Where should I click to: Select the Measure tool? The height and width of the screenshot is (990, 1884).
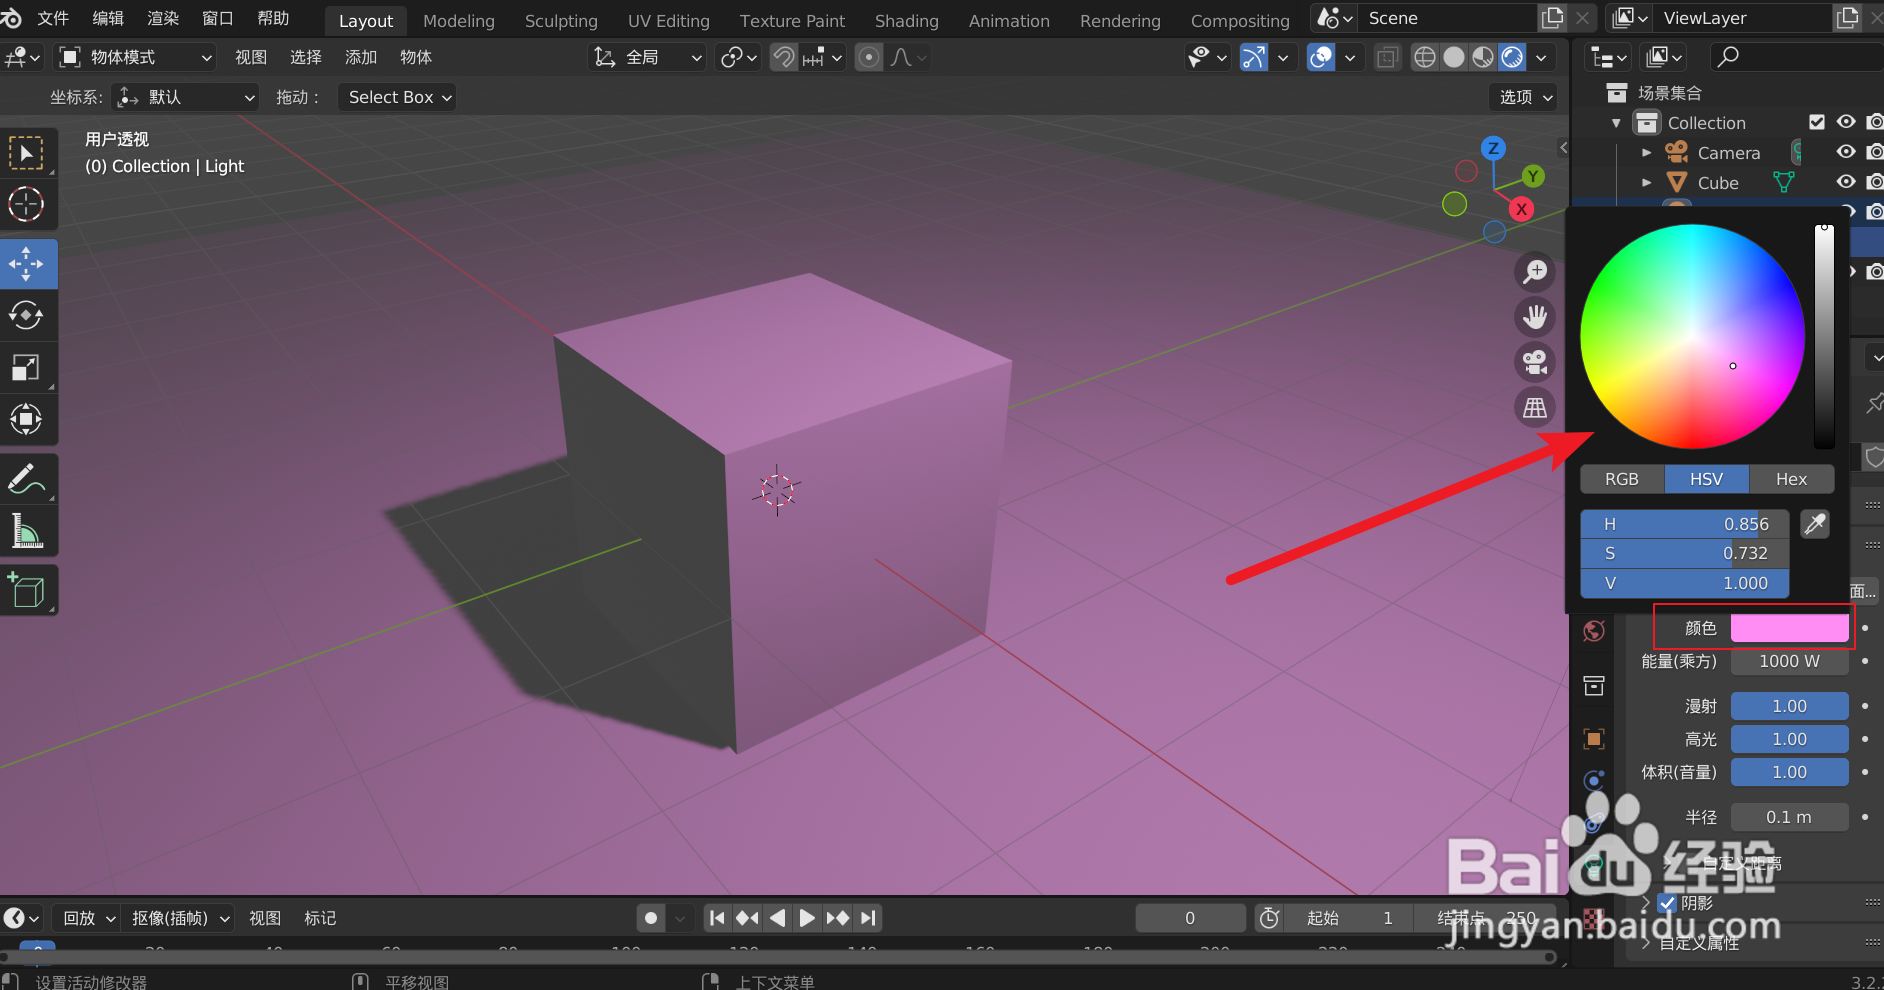pos(27,531)
